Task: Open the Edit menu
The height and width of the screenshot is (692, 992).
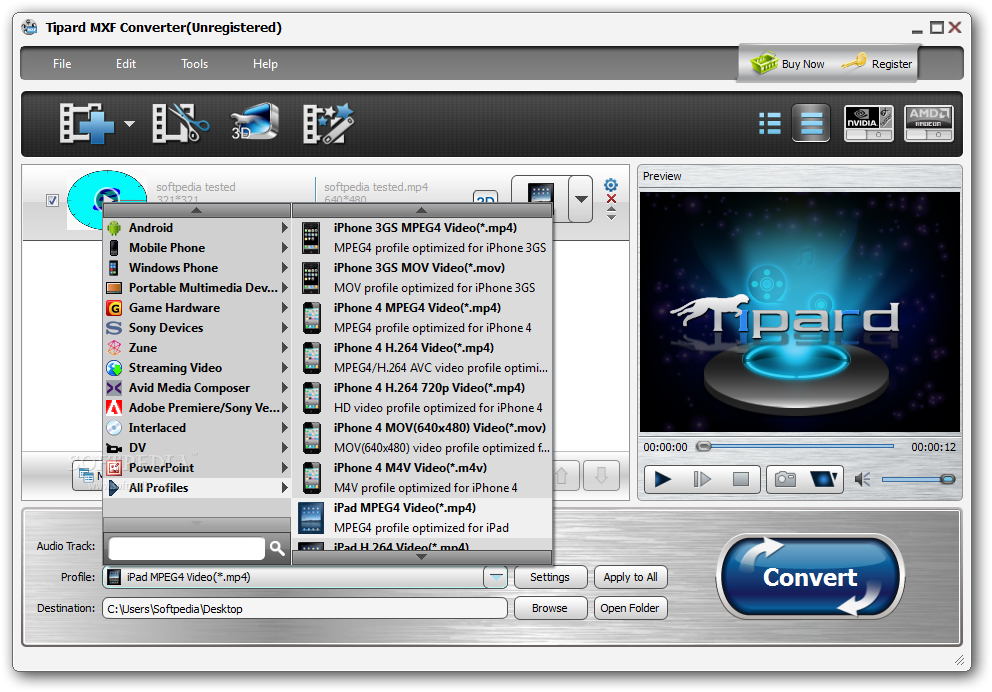Action: tap(125, 64)
